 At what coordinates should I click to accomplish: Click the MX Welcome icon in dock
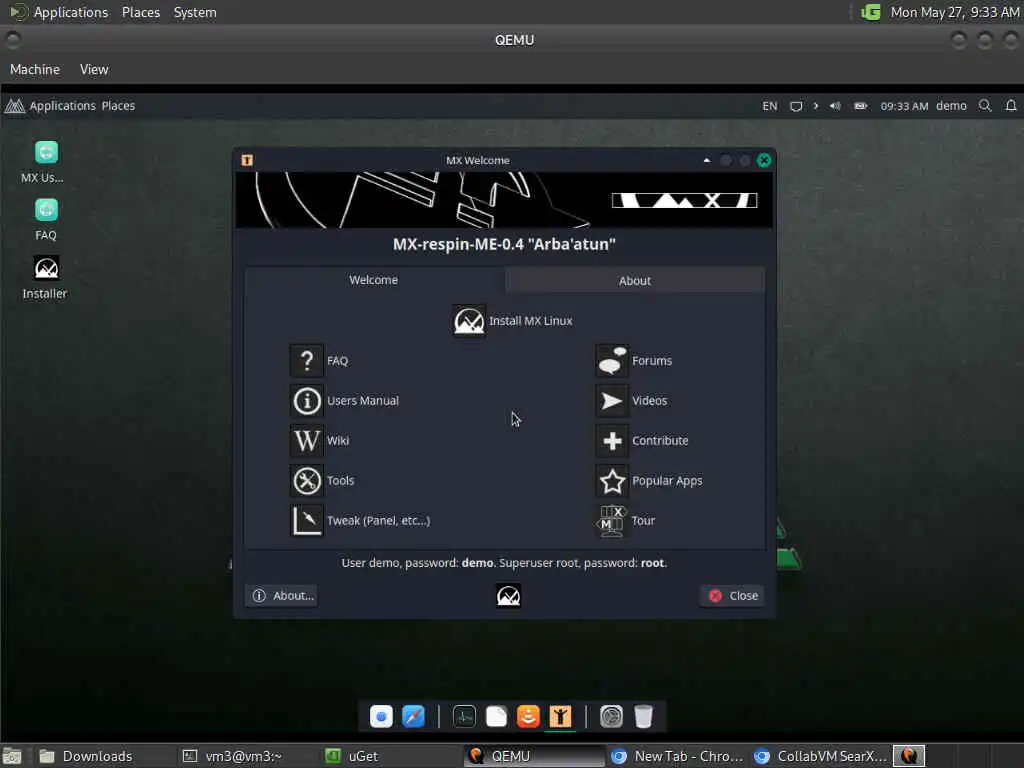[560, 716]
